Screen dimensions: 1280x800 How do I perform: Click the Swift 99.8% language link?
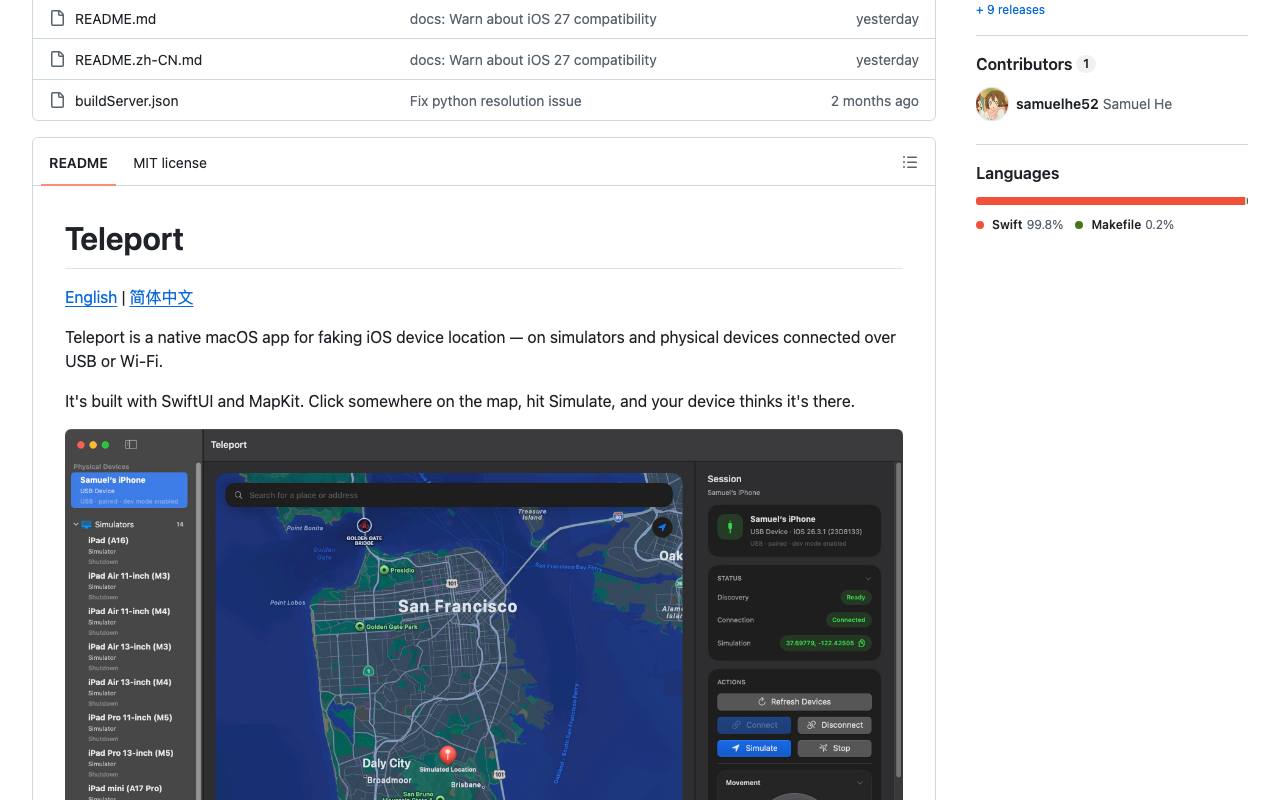tap(1020, 225)
